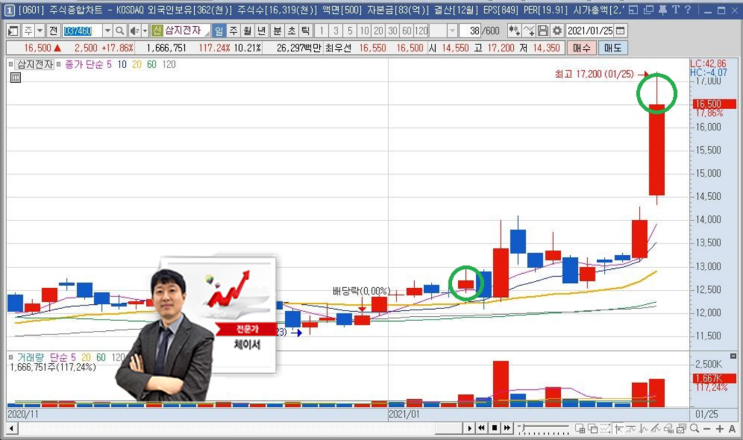Select the 분 minute chart period
Screen dimensions: 743x440
point(278,31)
